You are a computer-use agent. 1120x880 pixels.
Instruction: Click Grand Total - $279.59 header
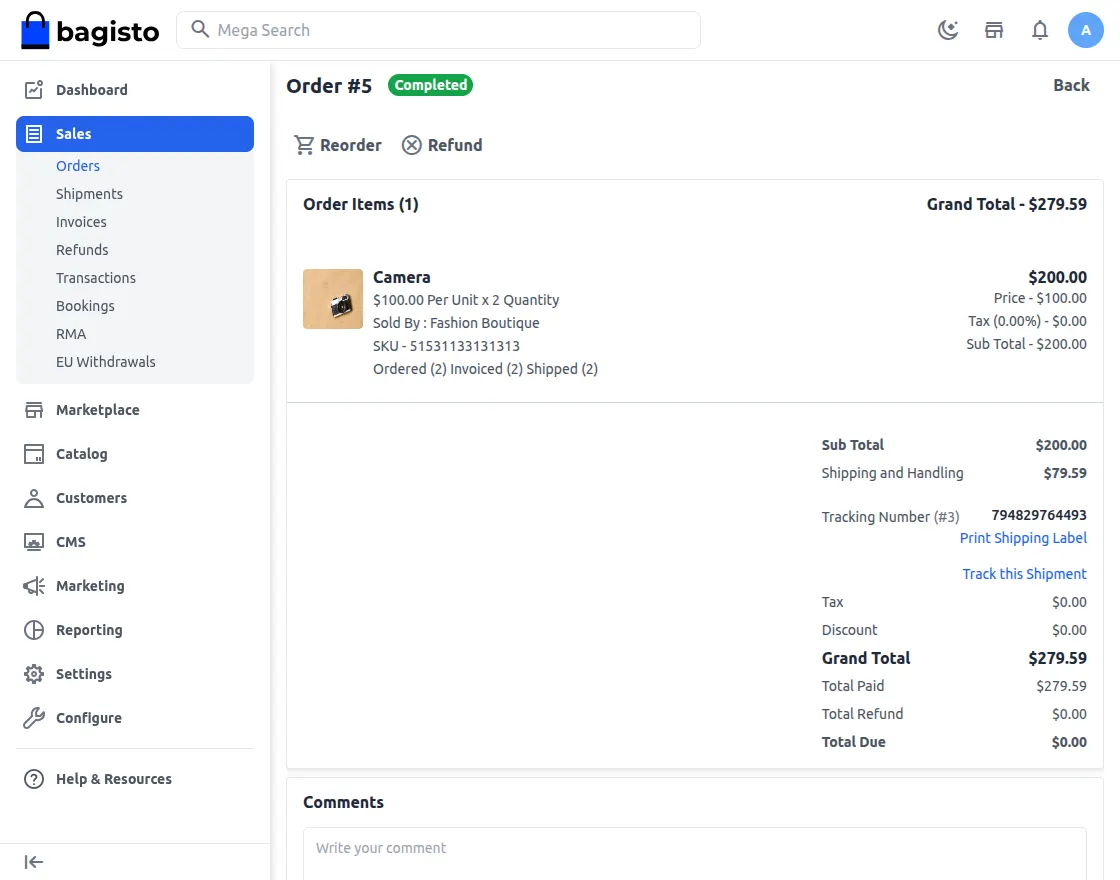click(1006, 204)
